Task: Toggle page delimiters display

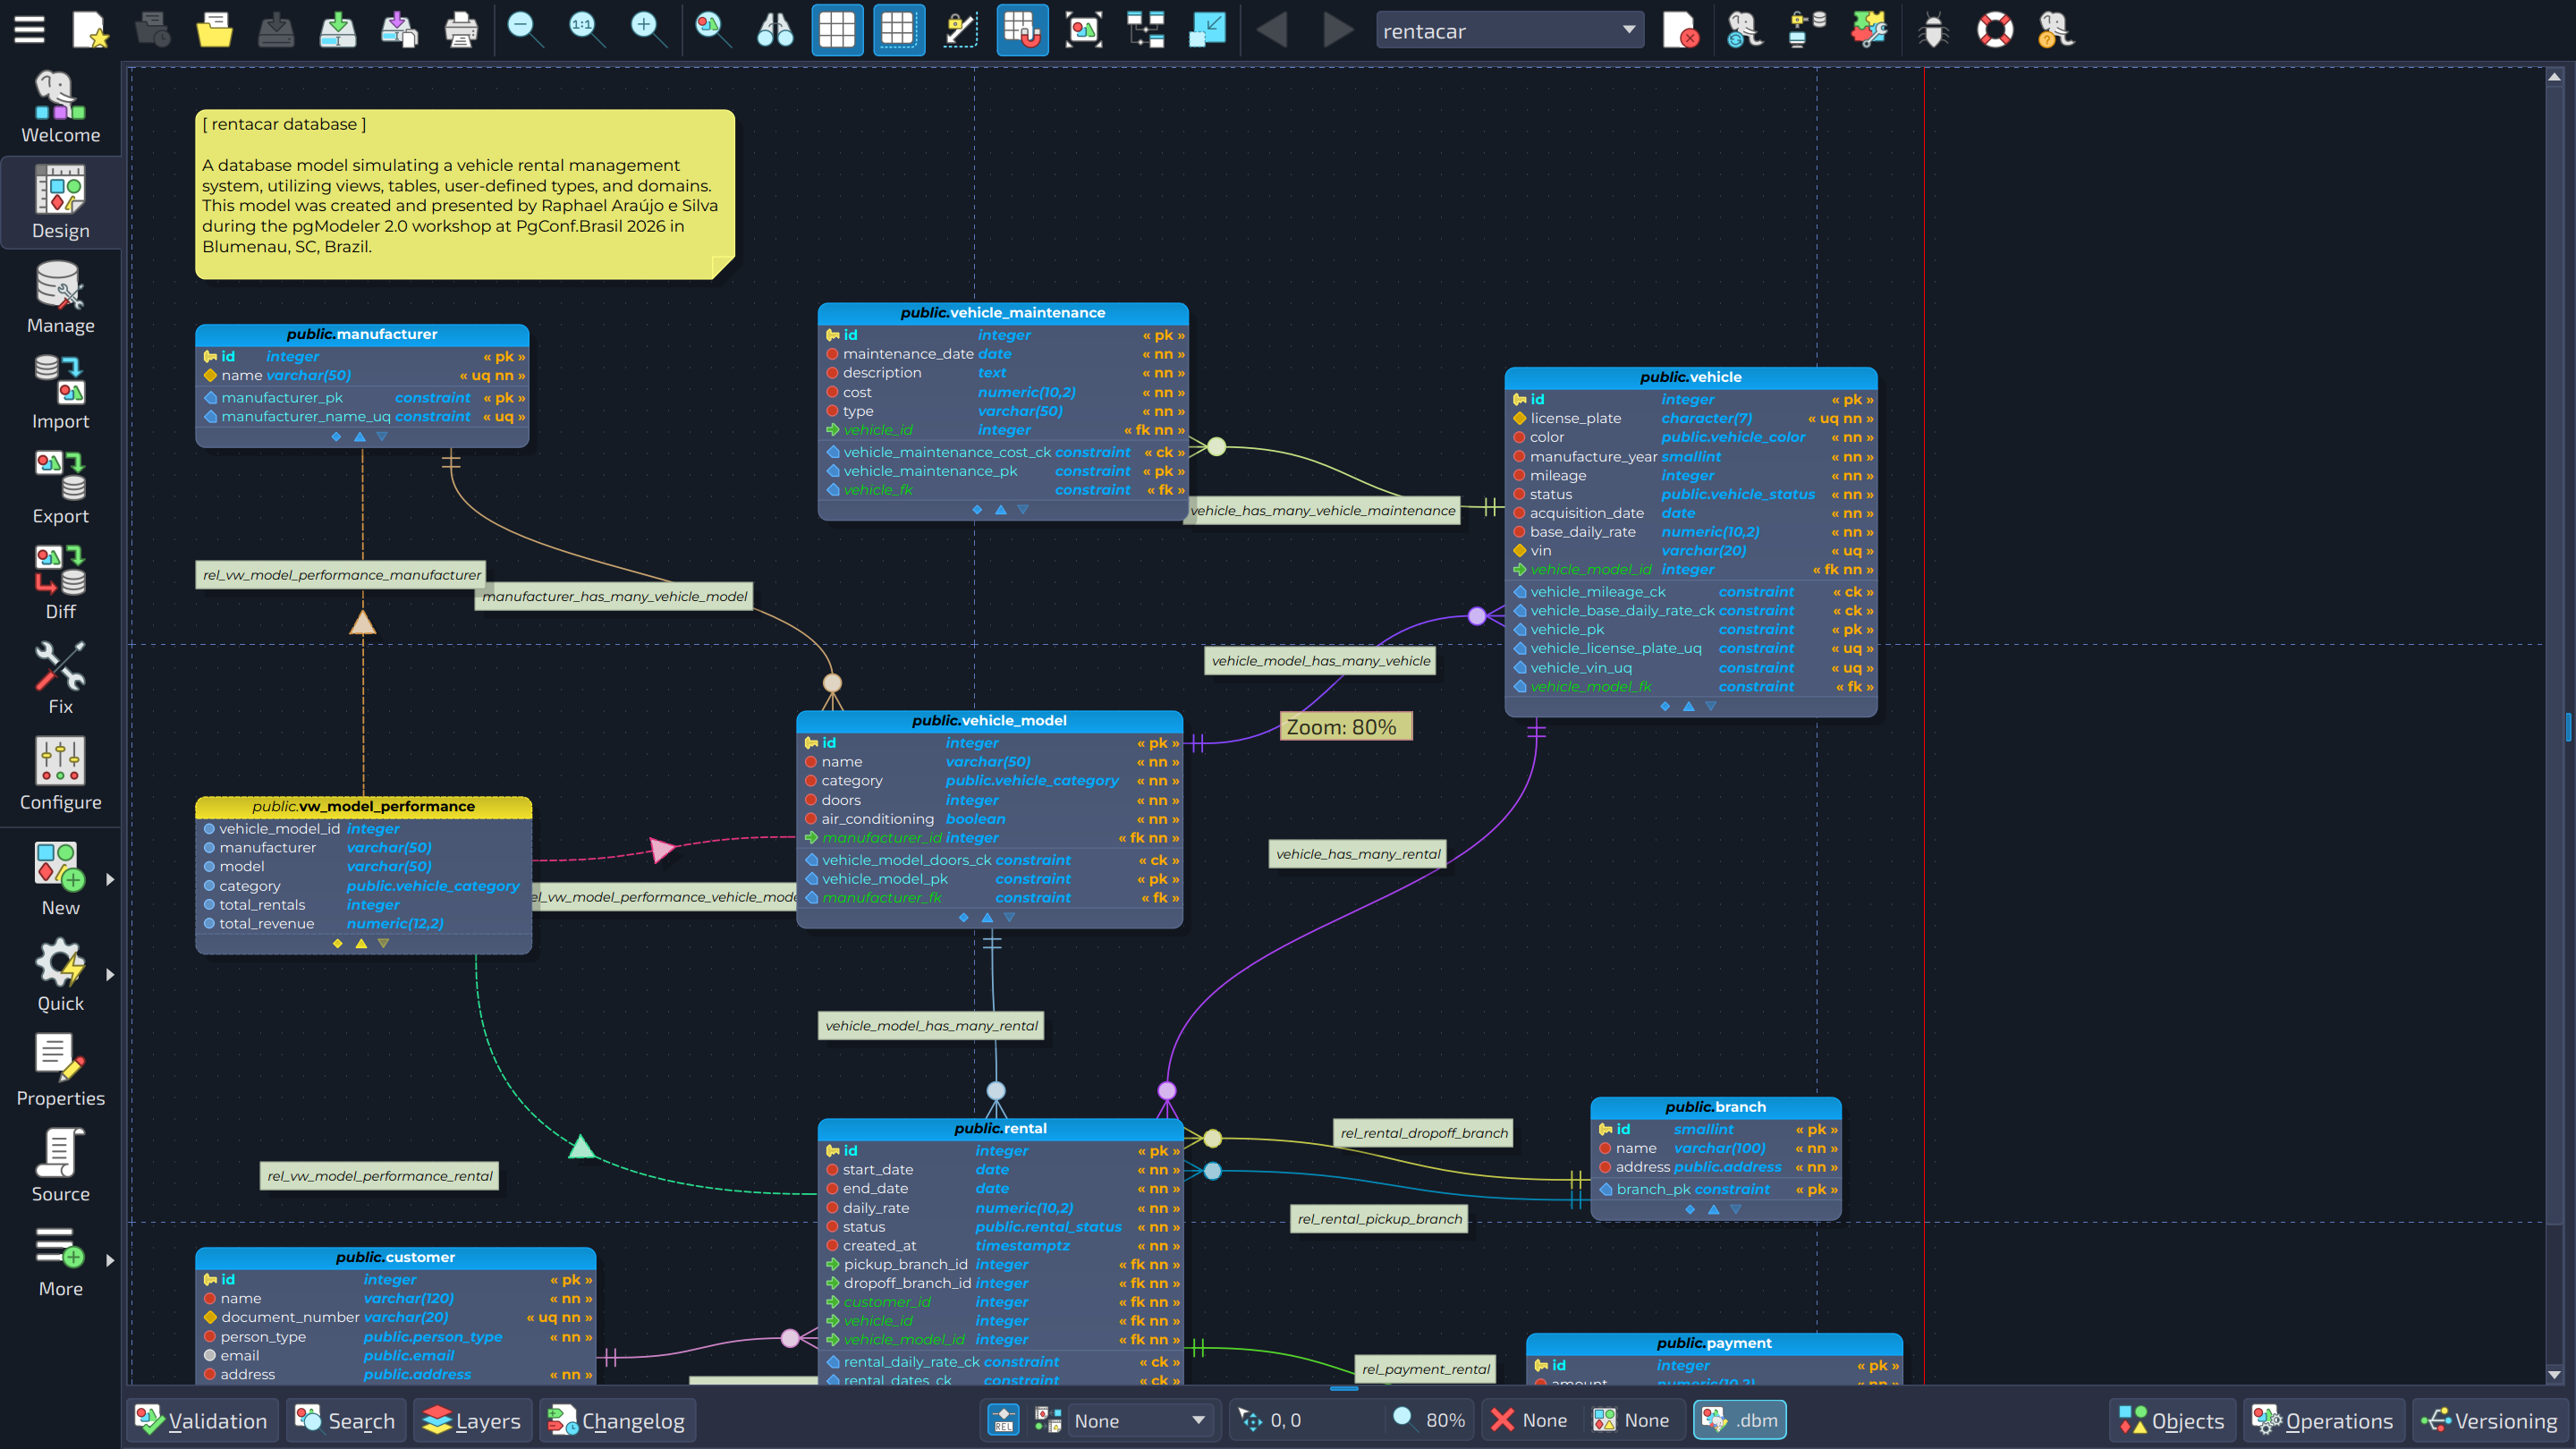Action: [899, 30]
